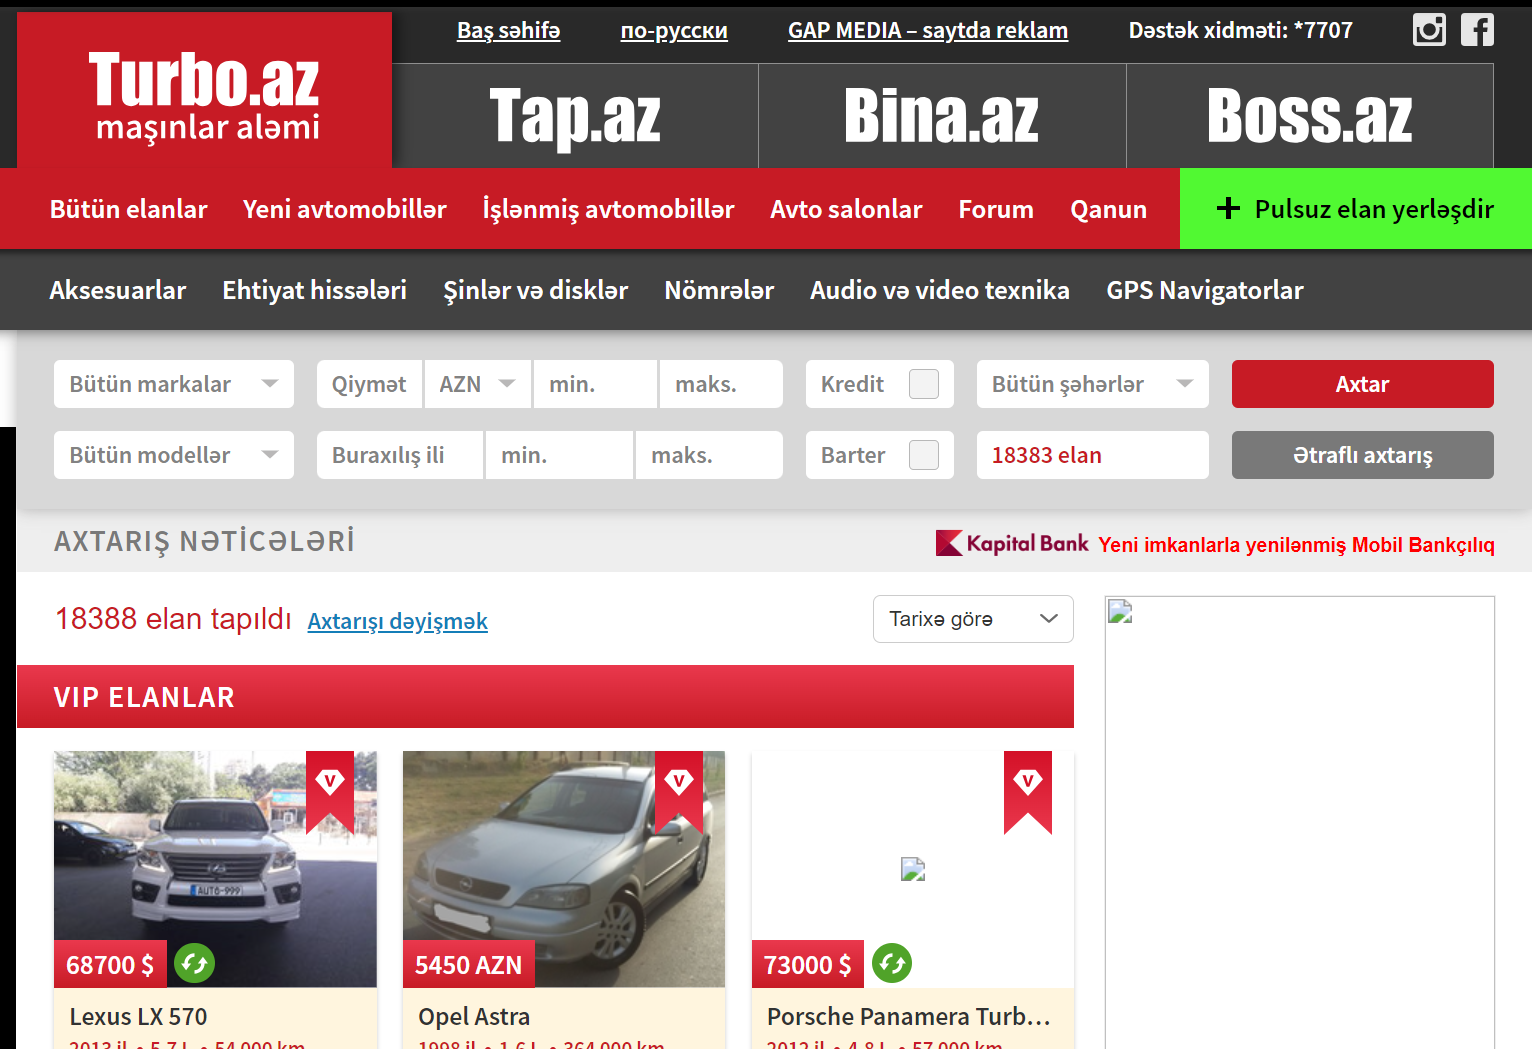Image resolution: width=1532 pixels, height=1049 pixels.
Task: Open the Bütün elanlar menu
Action: (129, 209)
